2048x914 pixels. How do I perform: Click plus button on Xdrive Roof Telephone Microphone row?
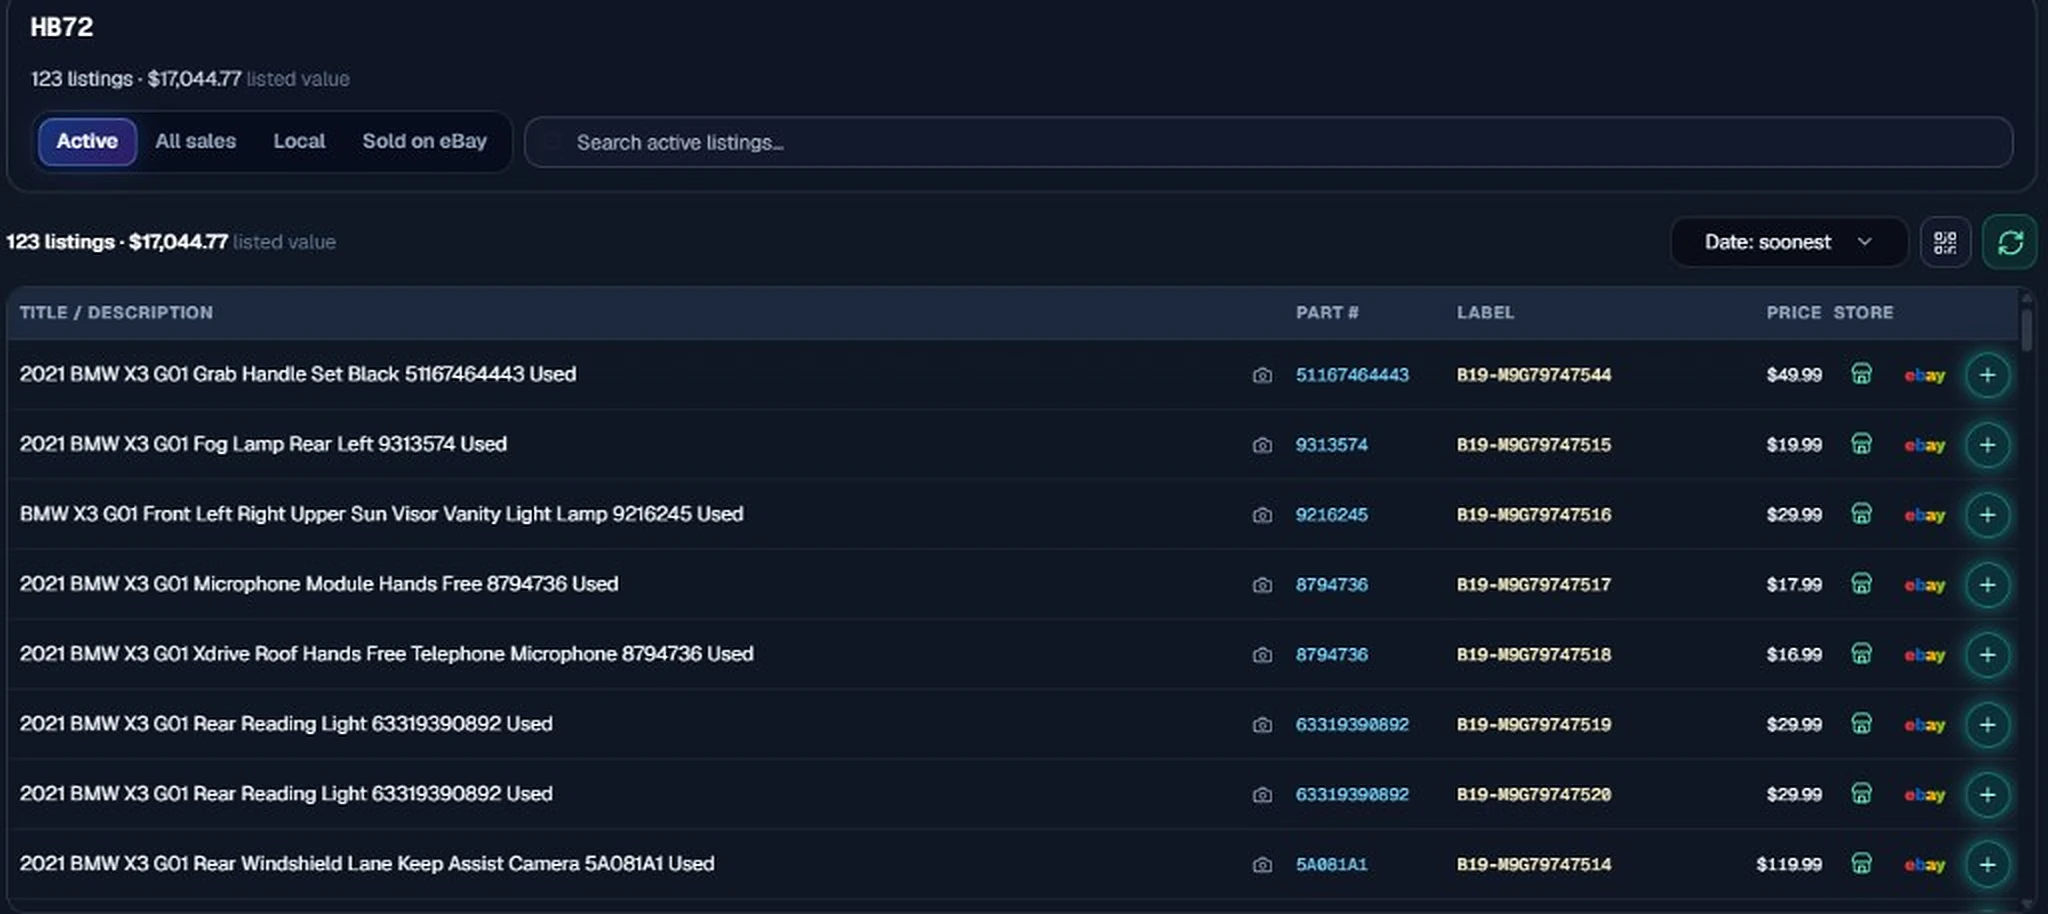click(x=1987, y=655)
